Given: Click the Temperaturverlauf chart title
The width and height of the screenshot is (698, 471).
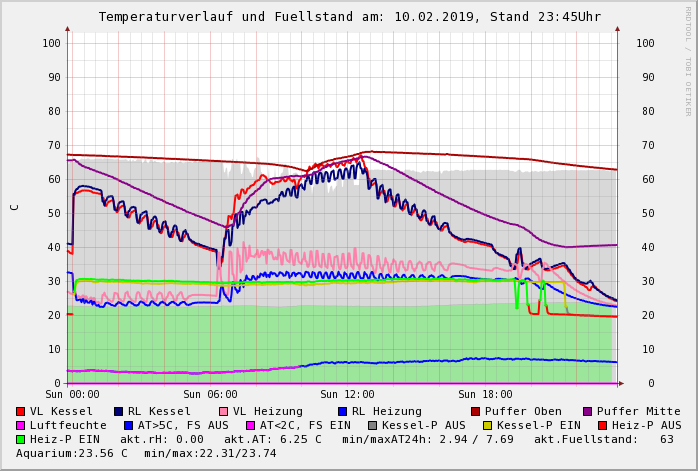Looking at the screenshot, I should (349, 17).
